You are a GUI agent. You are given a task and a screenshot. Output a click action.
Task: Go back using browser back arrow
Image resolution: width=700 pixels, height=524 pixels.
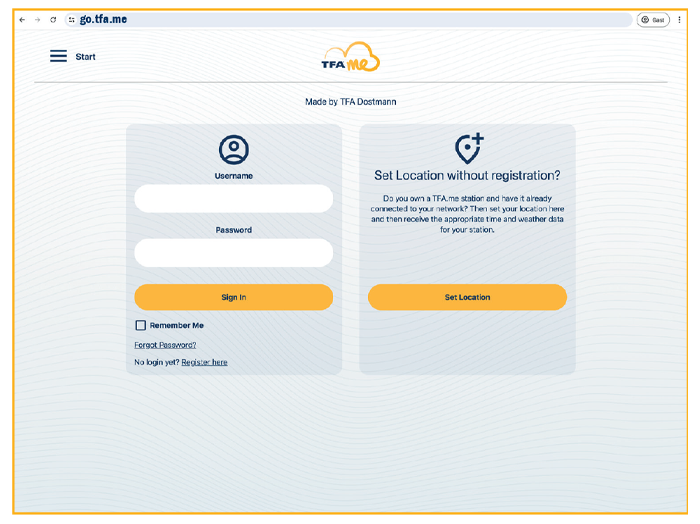click(x=22, y=20)
